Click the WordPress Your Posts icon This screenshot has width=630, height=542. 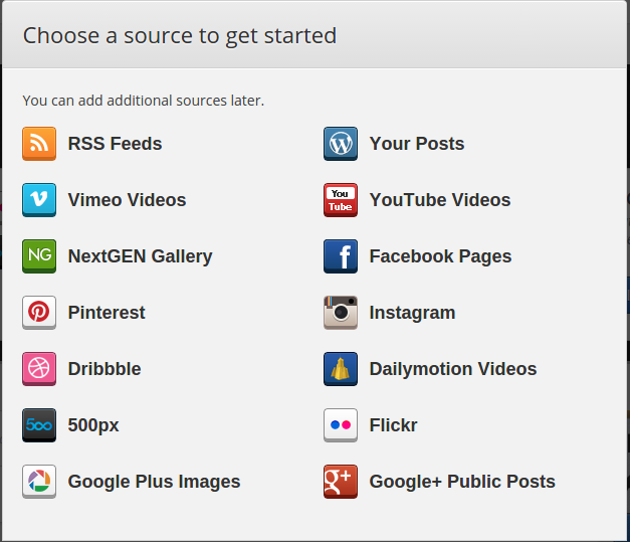[340, 144]
